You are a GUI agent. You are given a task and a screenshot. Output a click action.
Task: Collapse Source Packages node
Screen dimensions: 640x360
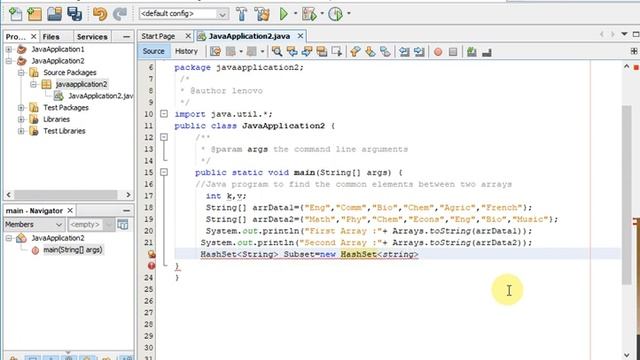click(x=21, y=73)
